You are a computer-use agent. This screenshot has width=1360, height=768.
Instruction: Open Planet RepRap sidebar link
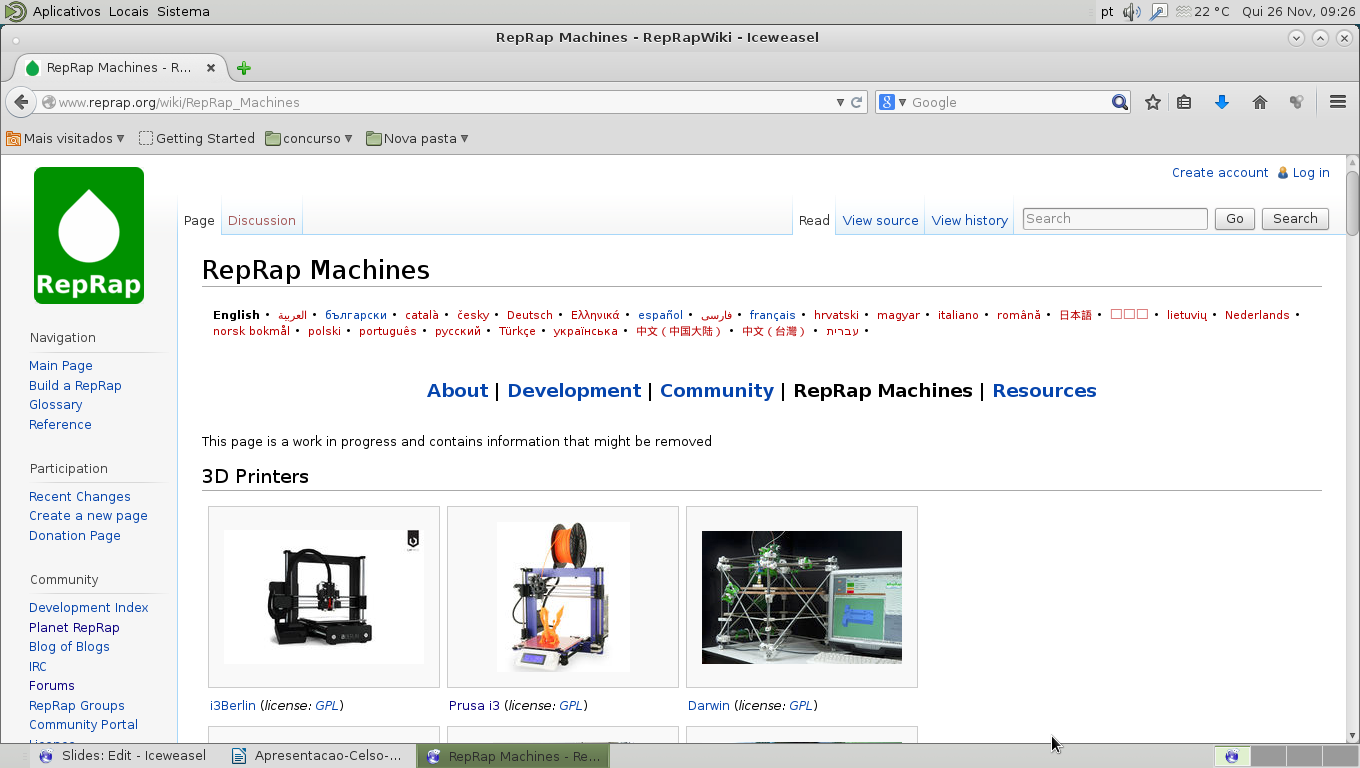coord(74,628)
